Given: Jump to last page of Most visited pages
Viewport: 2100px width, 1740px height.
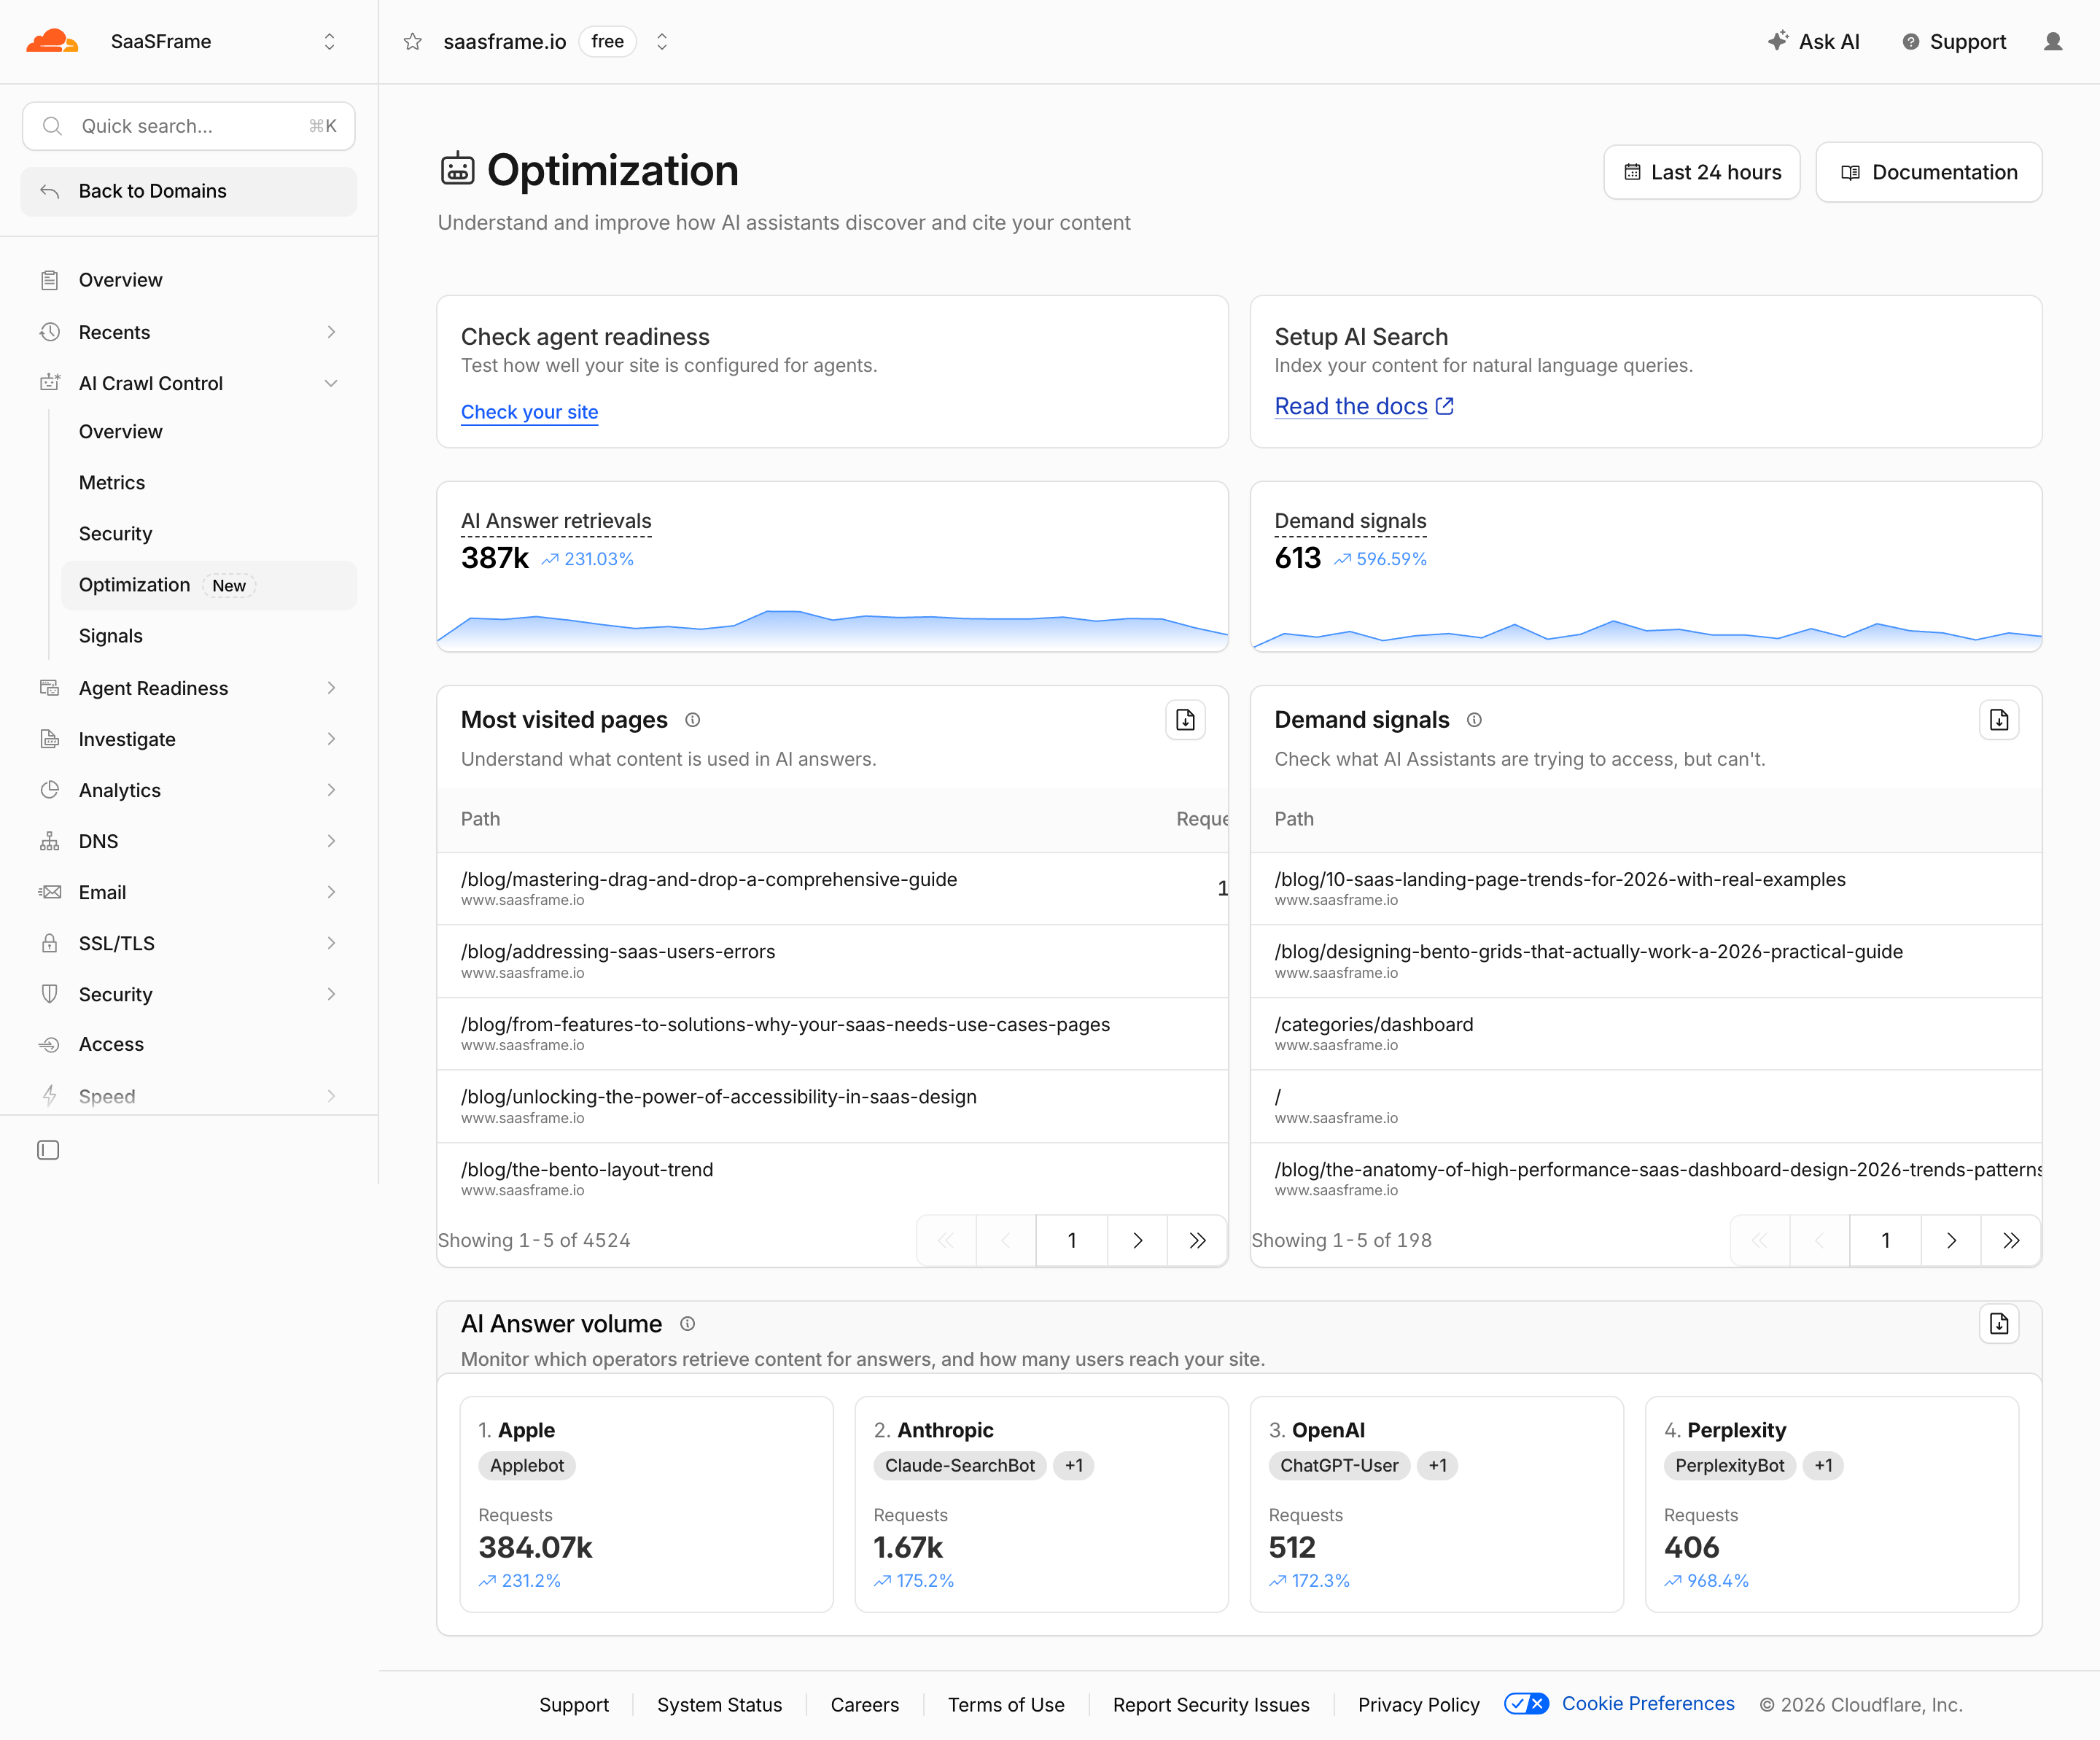Looking at the screenshot, I should click(x=1197, y=1241).
